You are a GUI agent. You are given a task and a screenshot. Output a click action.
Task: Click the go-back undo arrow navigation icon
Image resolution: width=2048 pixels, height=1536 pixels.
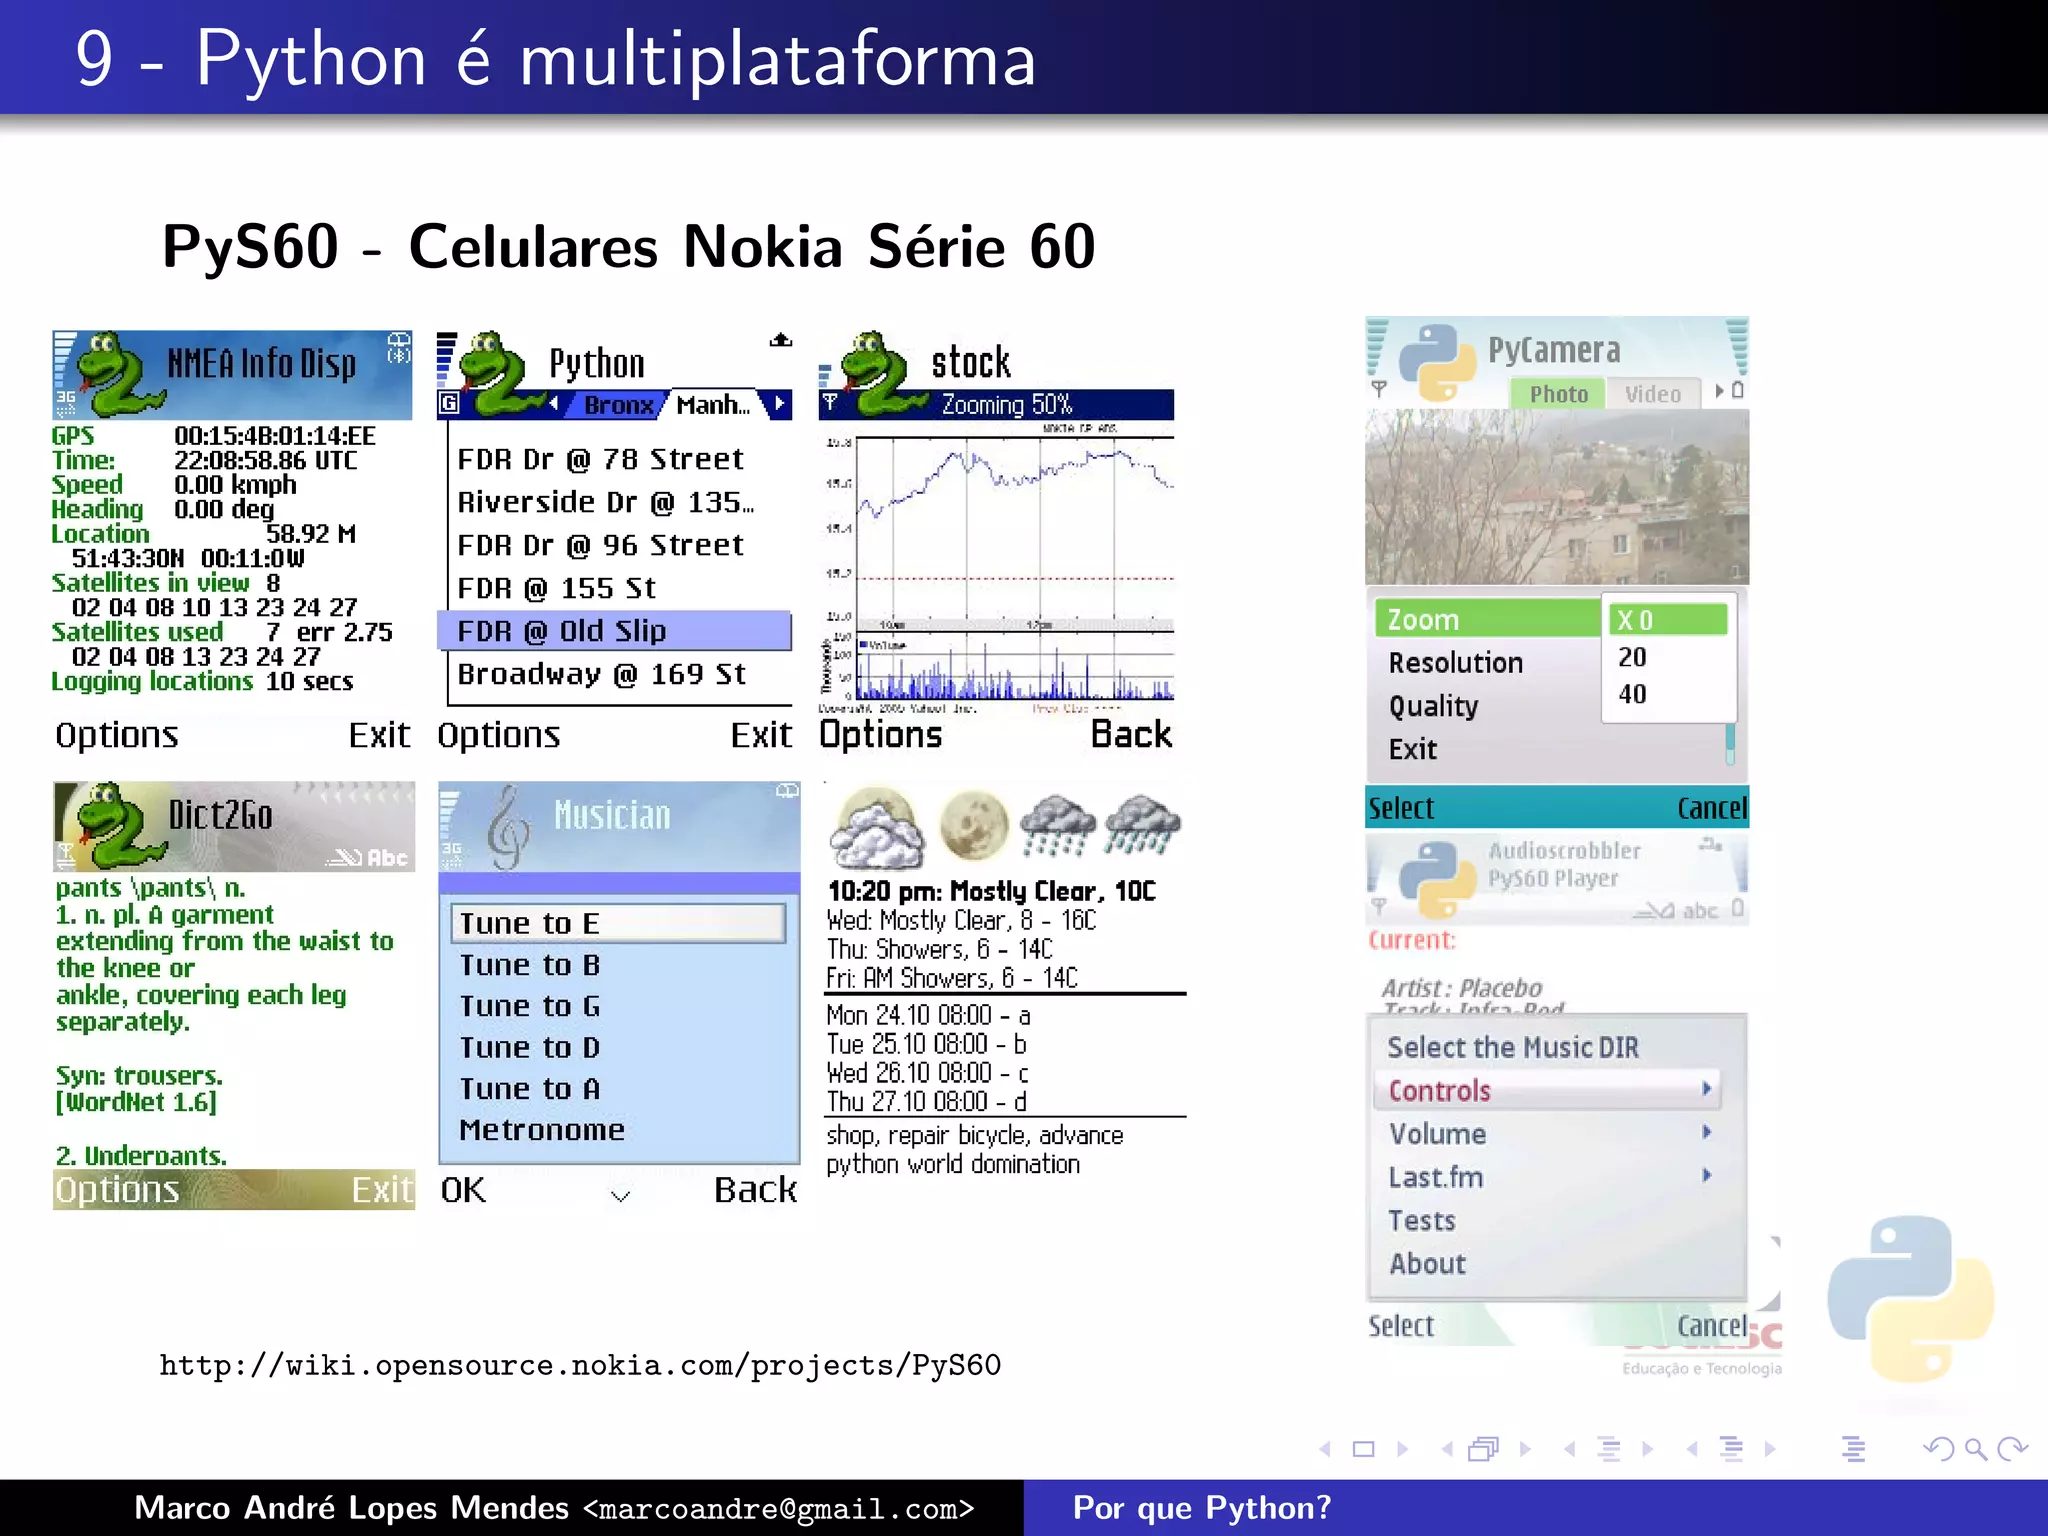point(1939,1448)
